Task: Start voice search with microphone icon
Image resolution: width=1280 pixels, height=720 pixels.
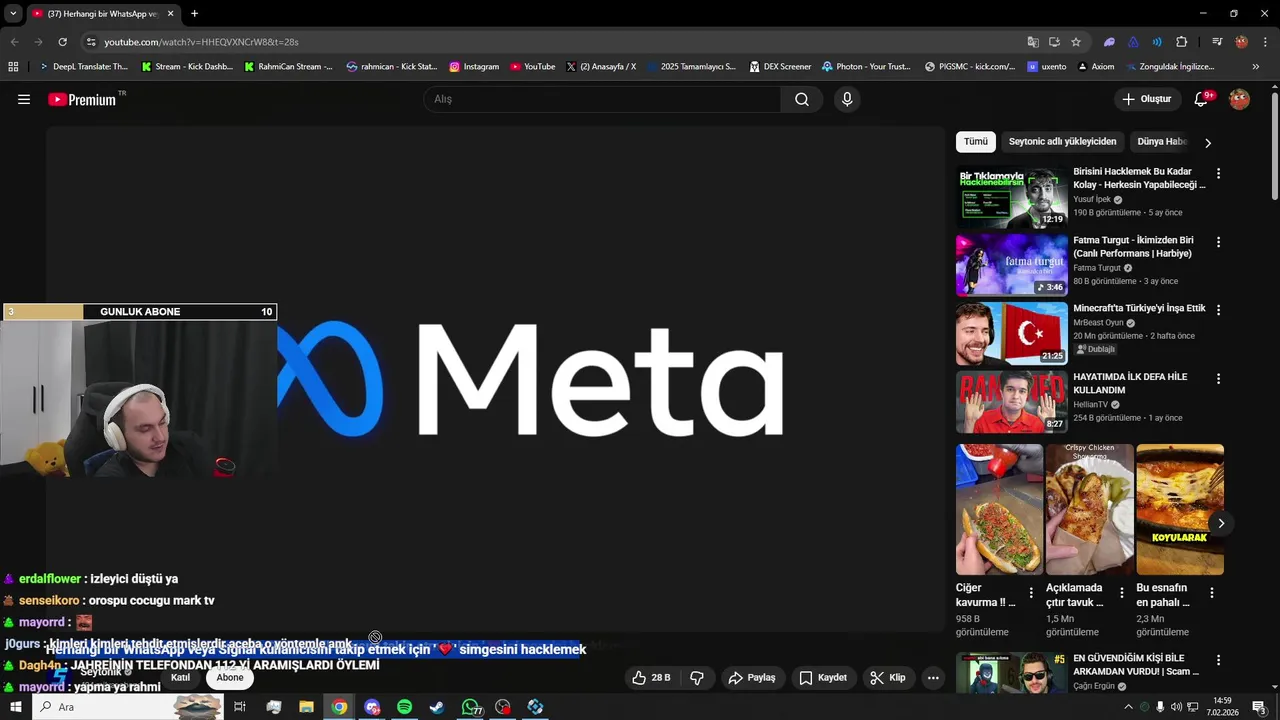Action: tap(847, 99)
